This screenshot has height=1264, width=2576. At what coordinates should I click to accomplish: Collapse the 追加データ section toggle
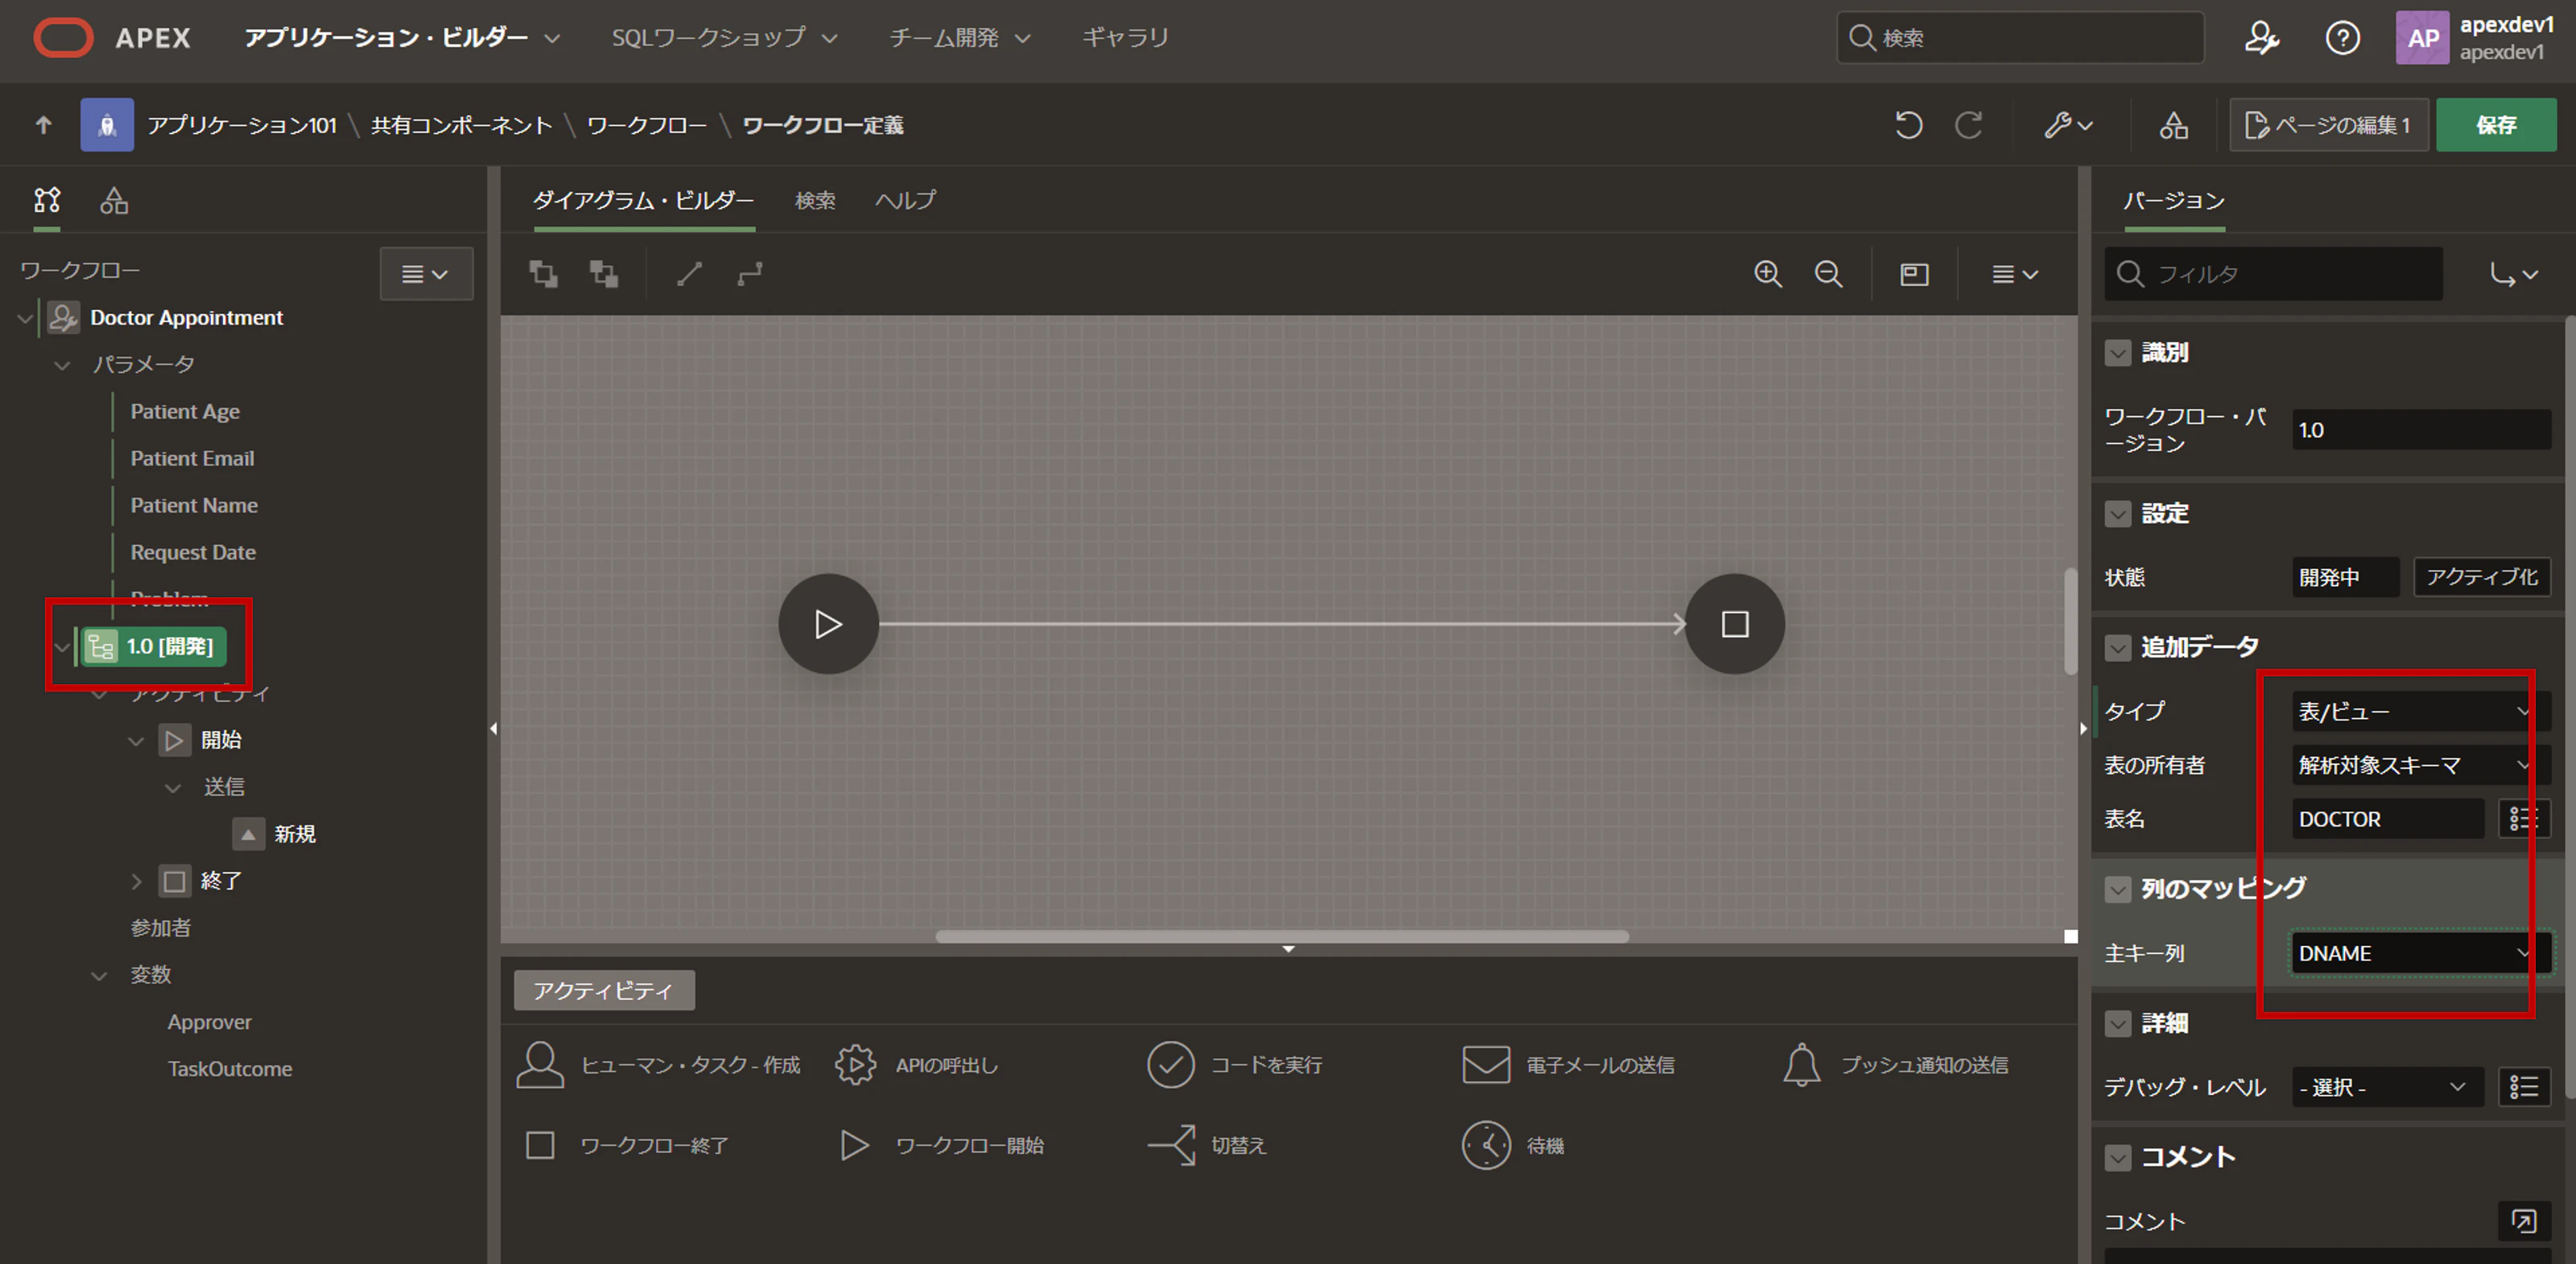(x=2117, y=648)
